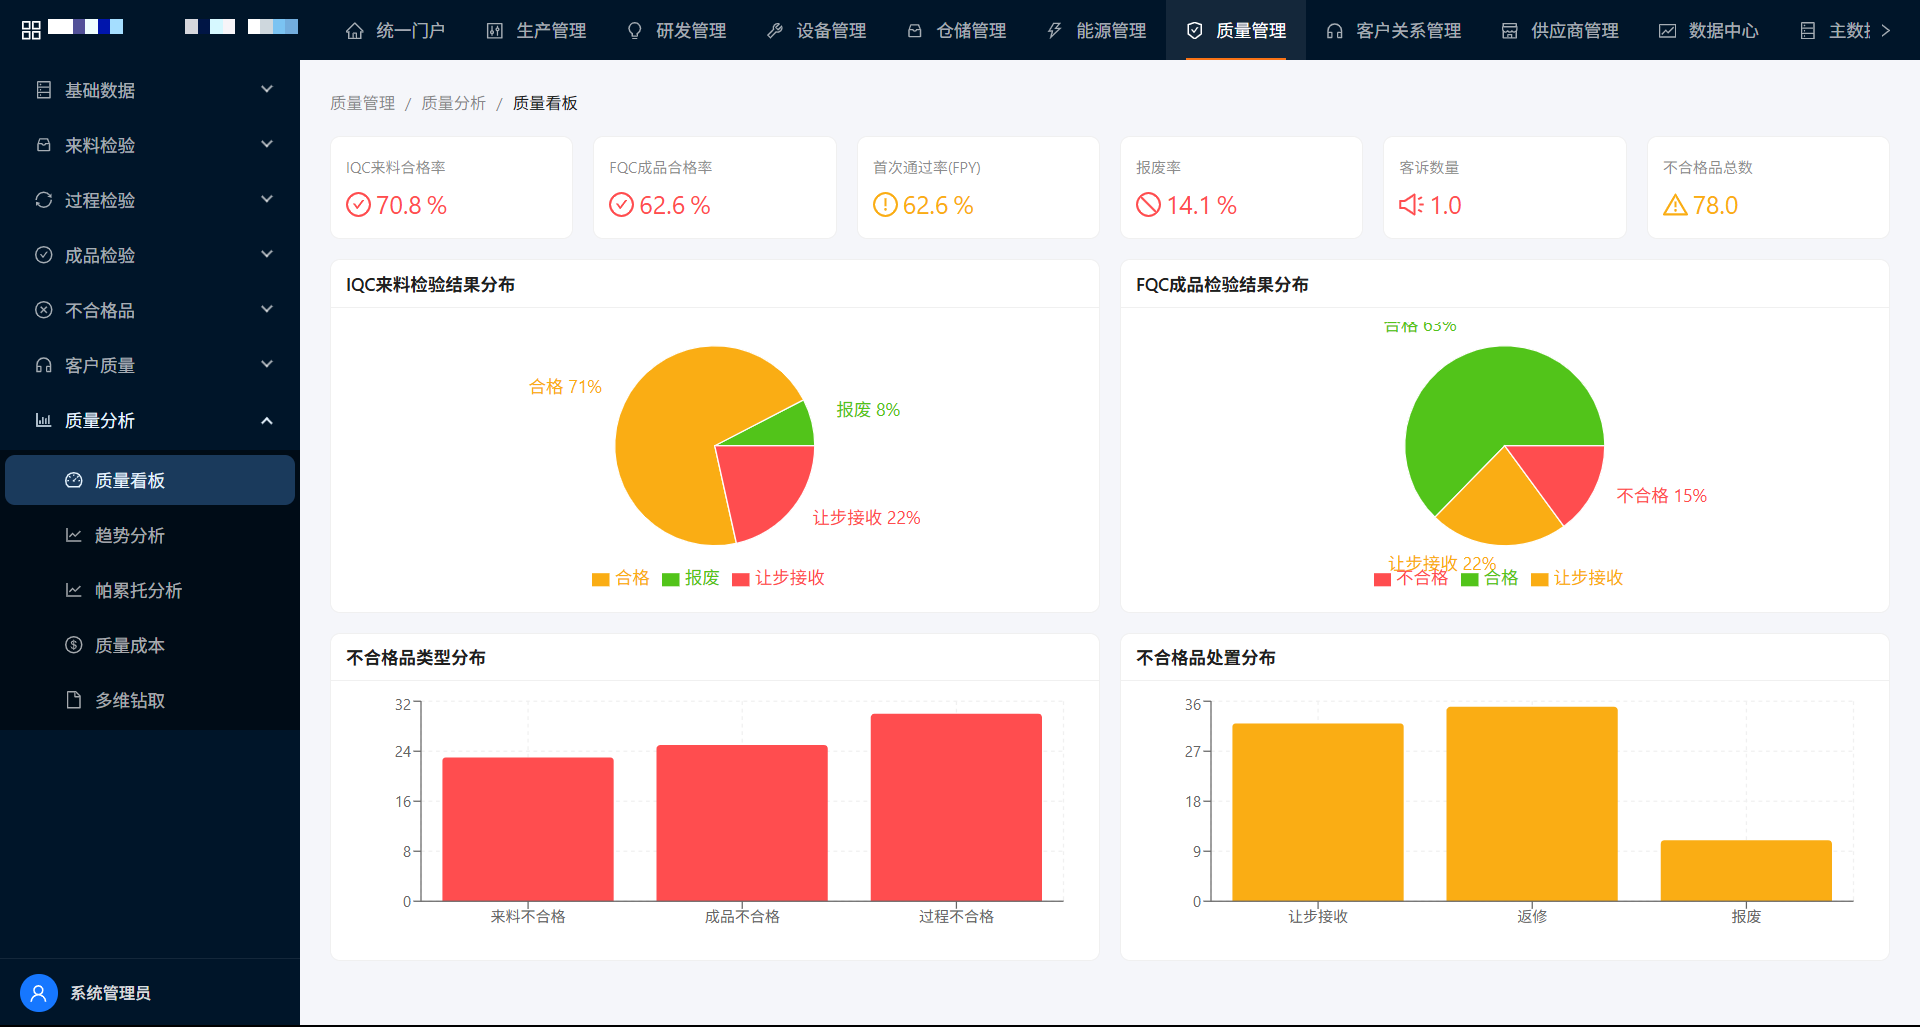Click the 质量管理 breadcrumb link
The width and height of the screenshot is (1920, 1027).
point(362,103)
